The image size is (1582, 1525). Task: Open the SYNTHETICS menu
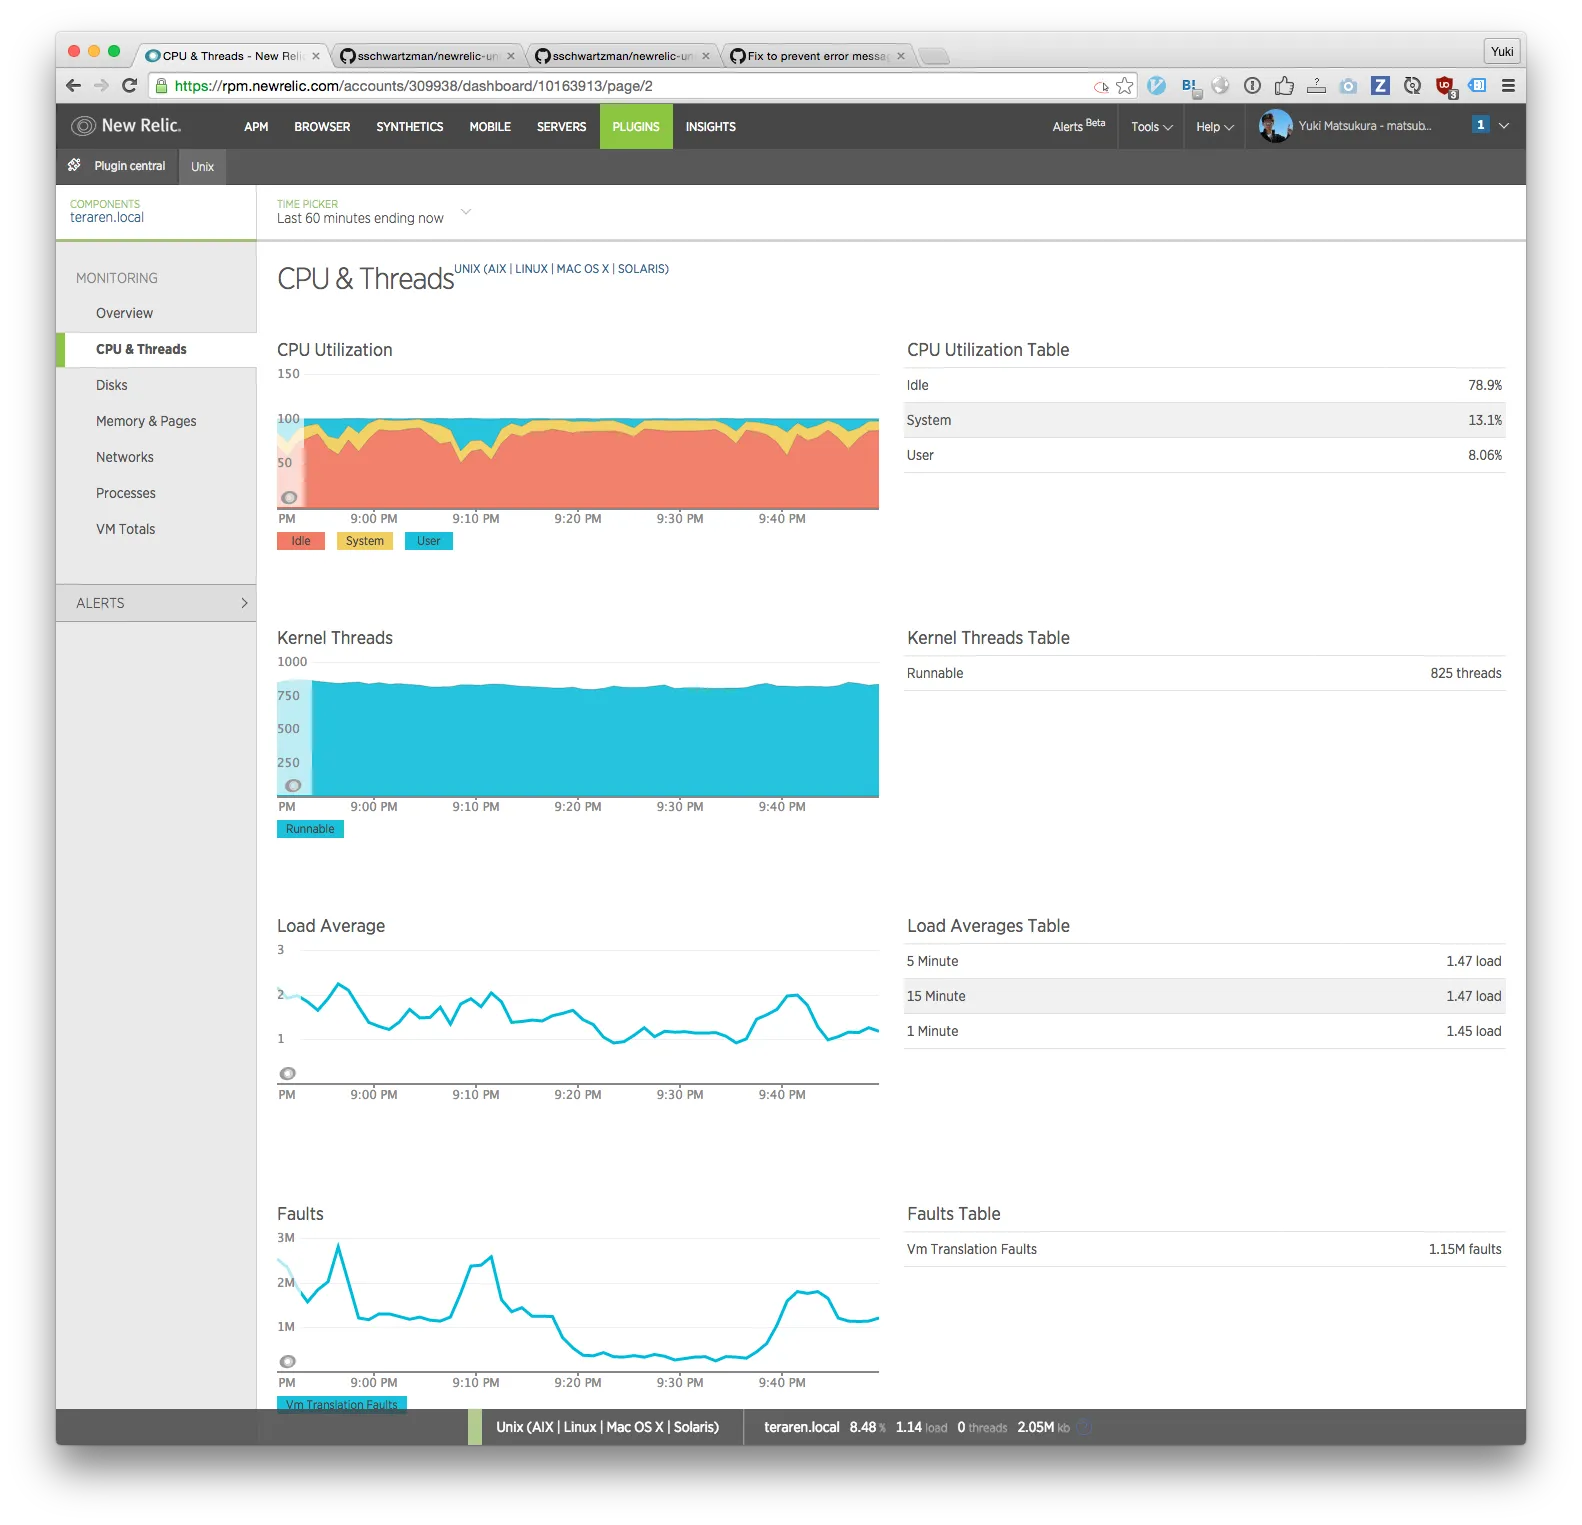pos(410,127)
